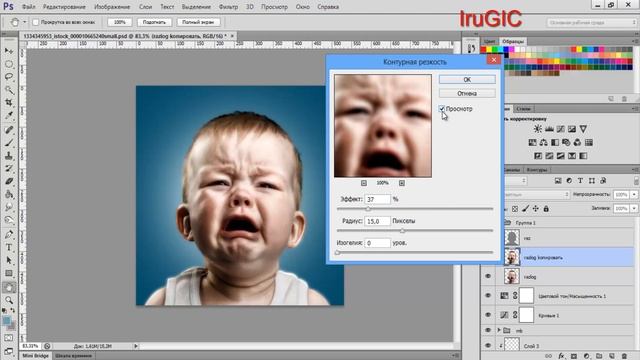This screenshot has width=640, height=360.
Task: Open the Hand tool preset picker arrow
Action: (x=24, y=22)
